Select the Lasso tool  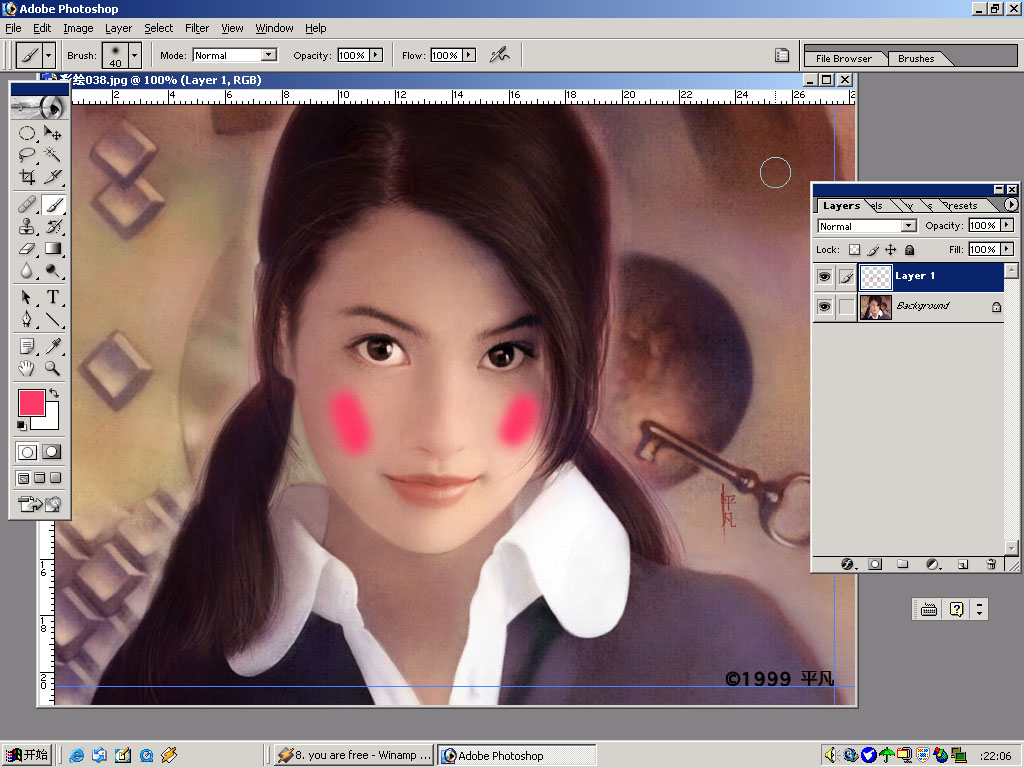[x=27, y=154]
